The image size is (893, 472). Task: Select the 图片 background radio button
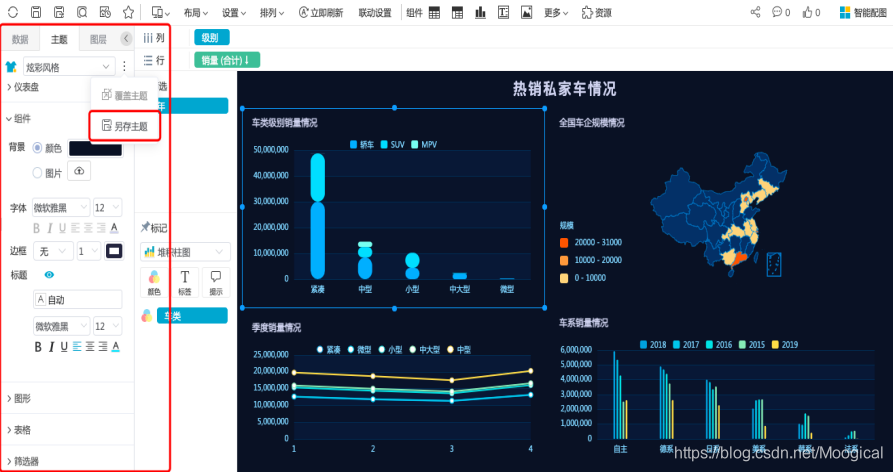(x=38, y=173)
